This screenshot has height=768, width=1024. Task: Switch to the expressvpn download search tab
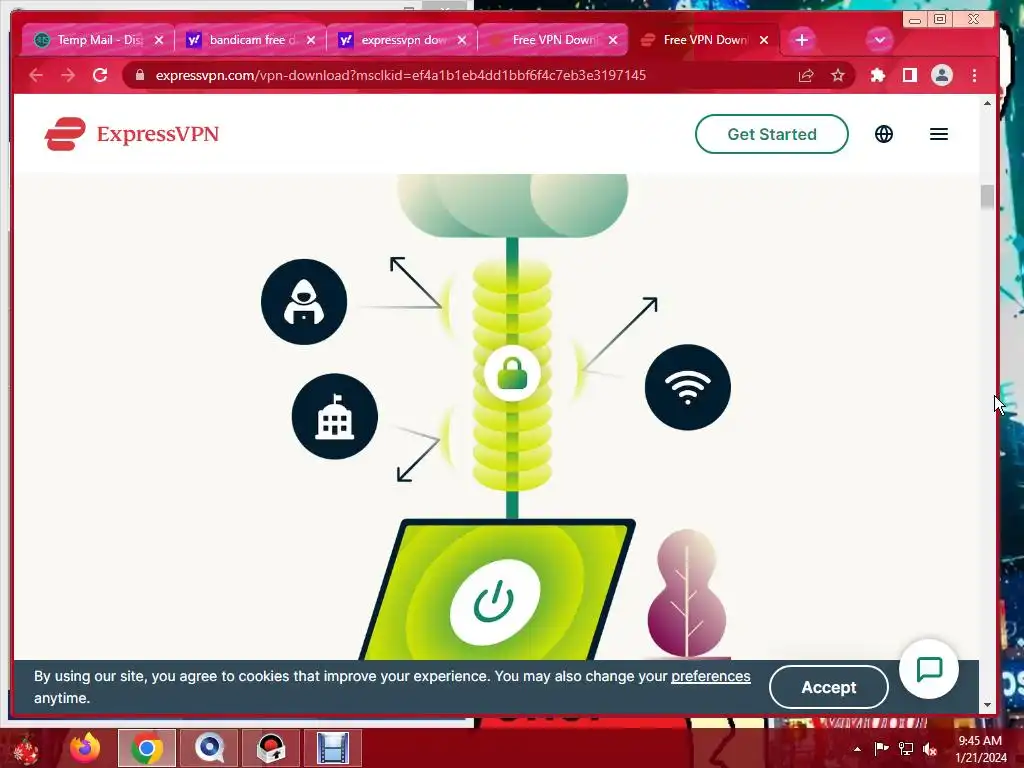click(402, 40)
